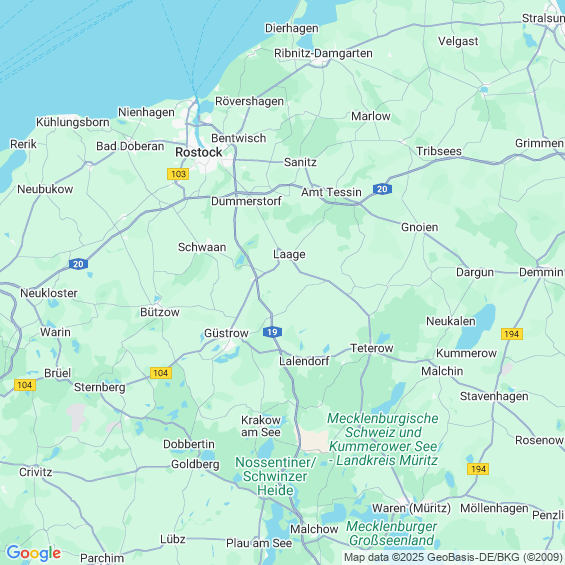Click the 194 shield below Rosenow

pos(478,469)
